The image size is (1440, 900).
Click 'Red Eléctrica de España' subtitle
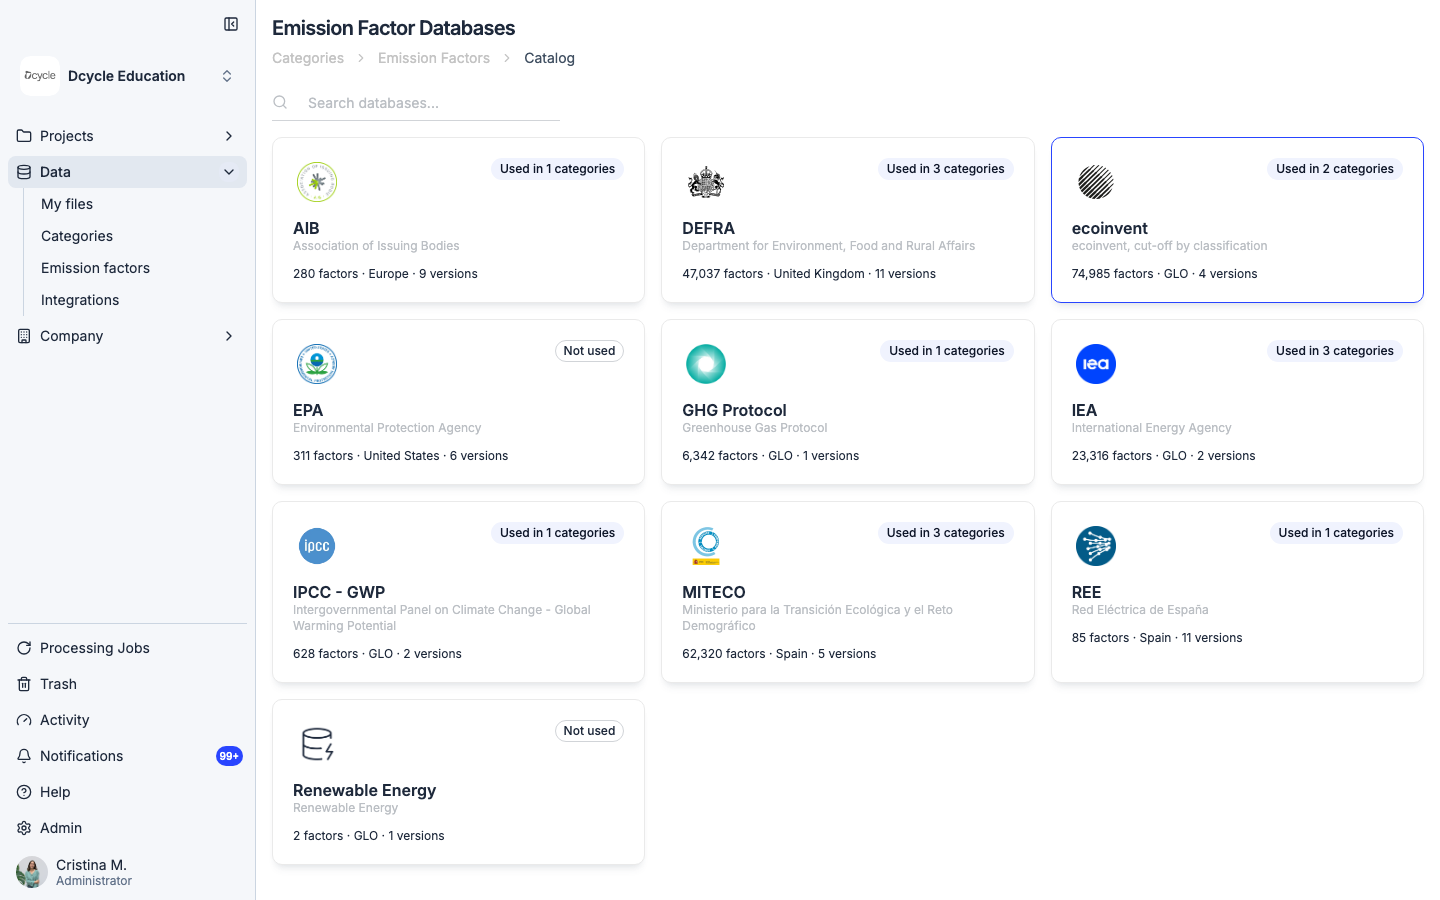1140,610
